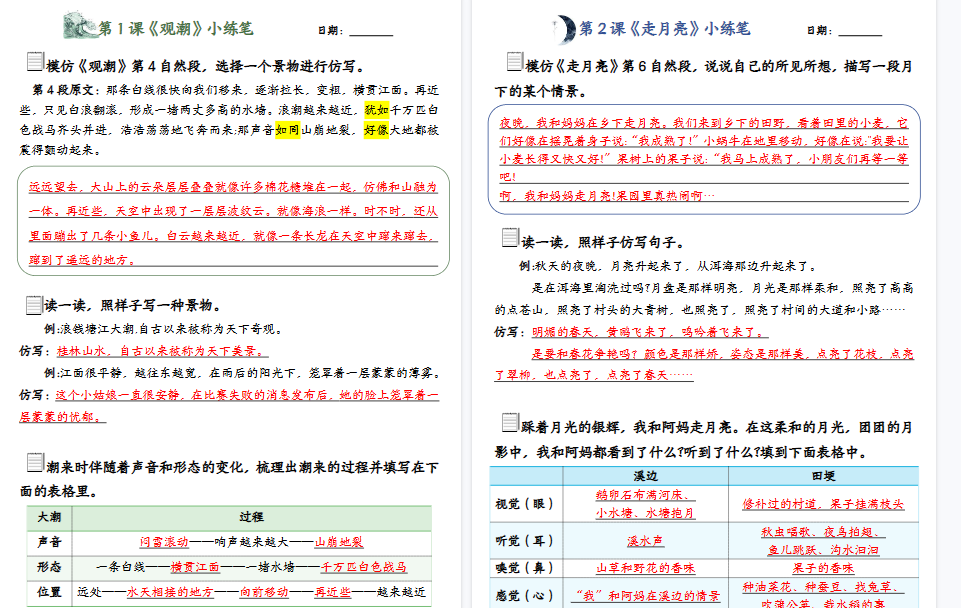Click the red answer 山崩地裂 in the 声音 row
961x608 pixels.
point(339,542)
